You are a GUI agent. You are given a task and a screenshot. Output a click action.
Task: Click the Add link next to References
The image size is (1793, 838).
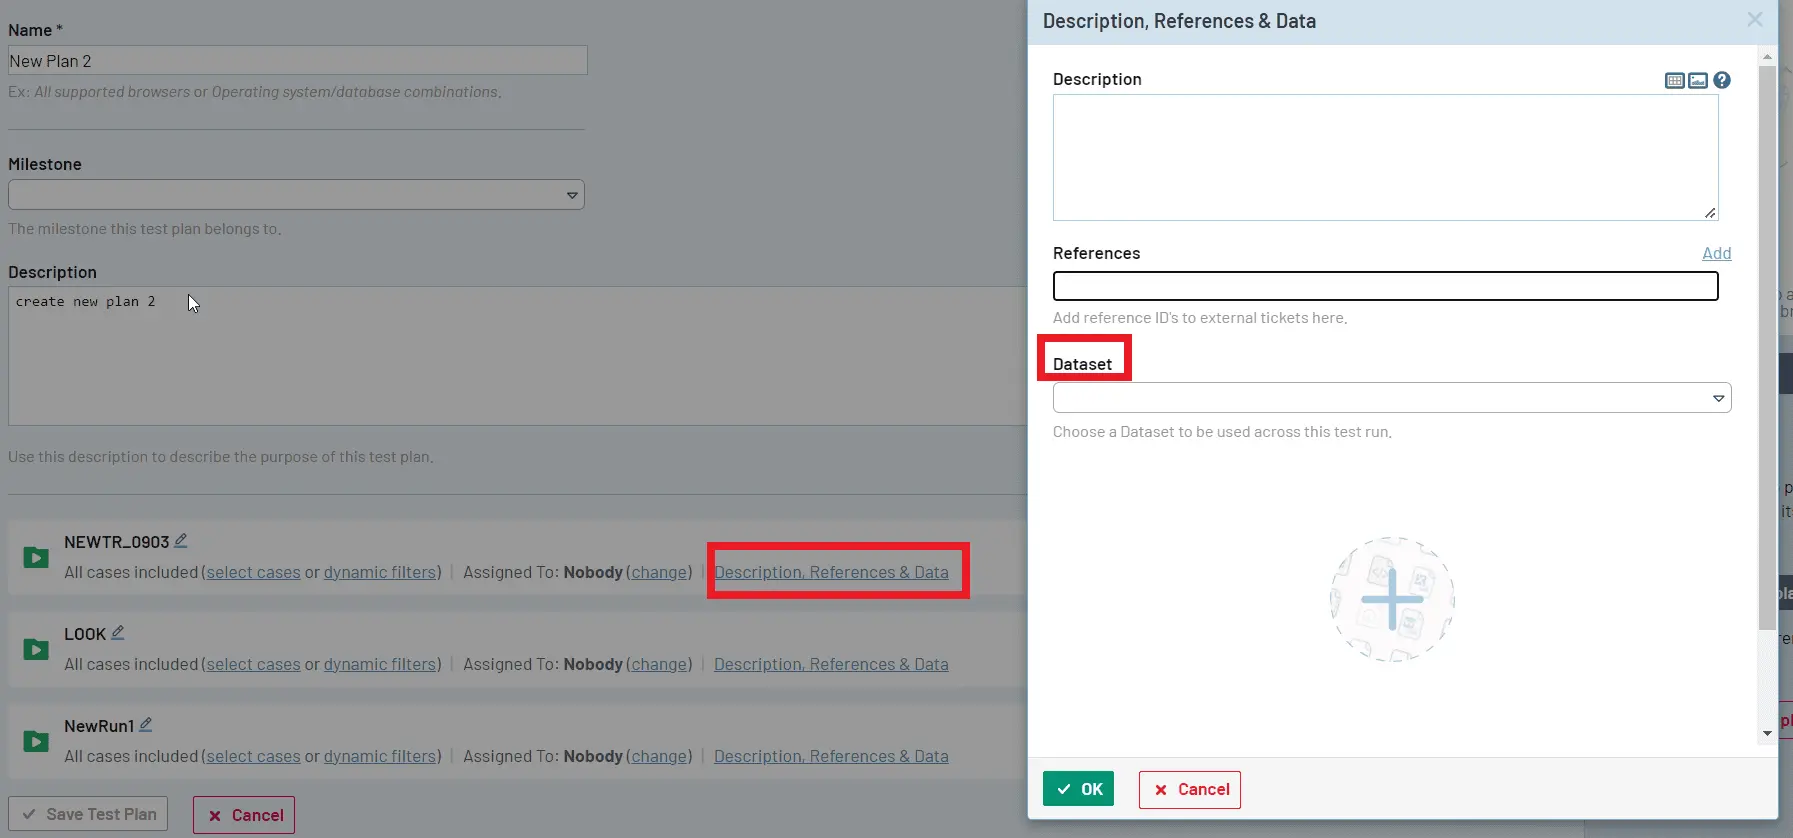(1716, 253)
